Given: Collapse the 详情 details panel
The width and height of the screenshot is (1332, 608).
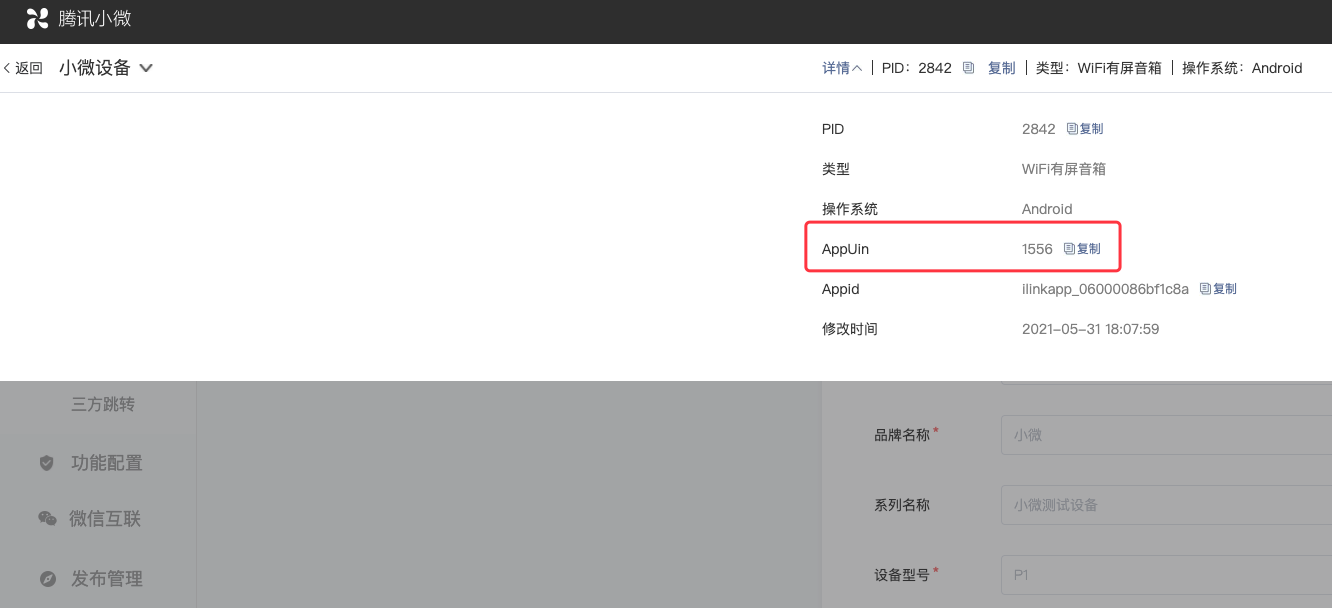Looking at the screenshot, I should (842, 68).
